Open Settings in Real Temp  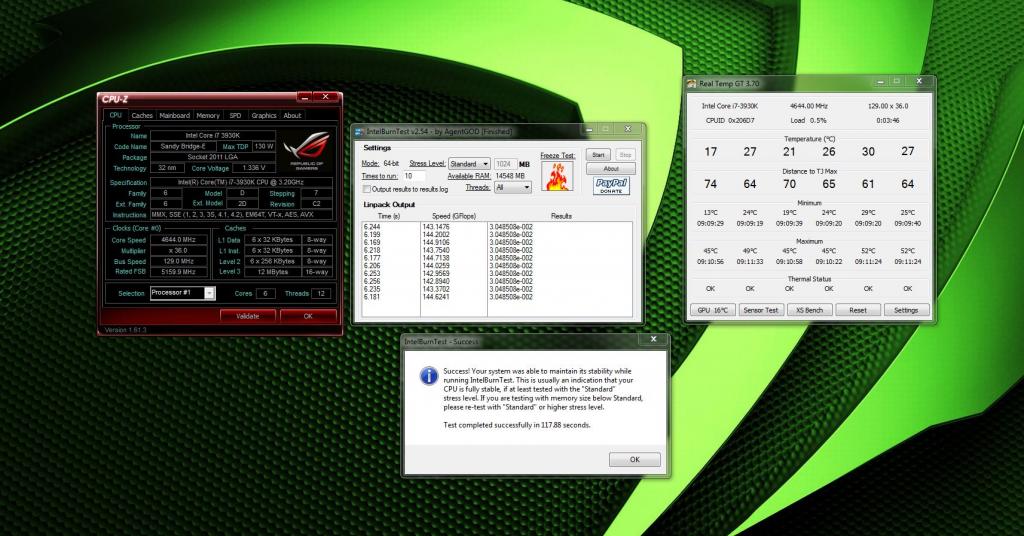click(x=906, y=310)
